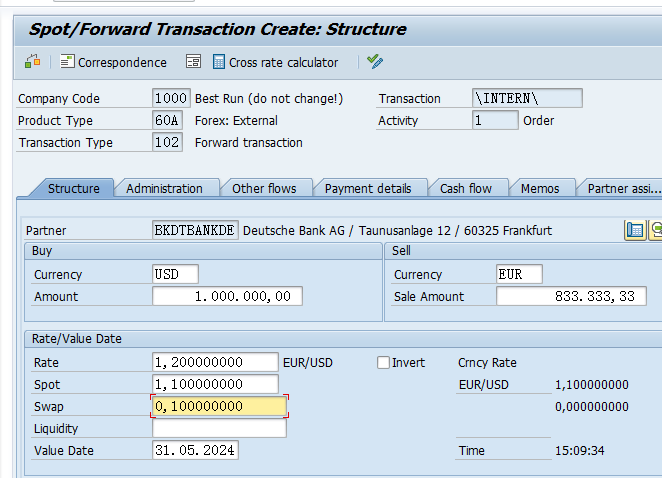This screenshot has width=662, height=478.
Task: Select the Sell Currency field showing EUR
Action: click(519, 274)
